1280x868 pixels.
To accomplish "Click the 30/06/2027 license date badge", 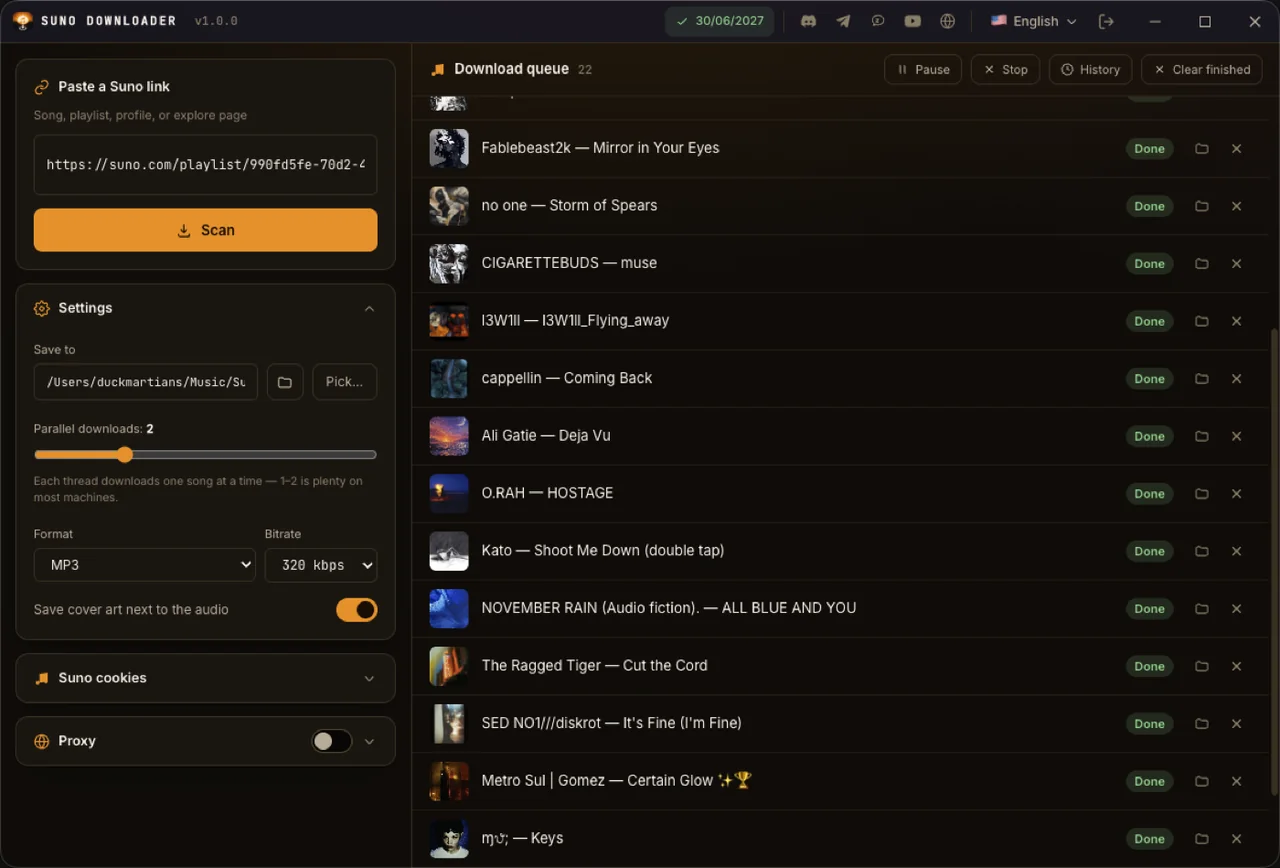I will [x=720, y=21].
